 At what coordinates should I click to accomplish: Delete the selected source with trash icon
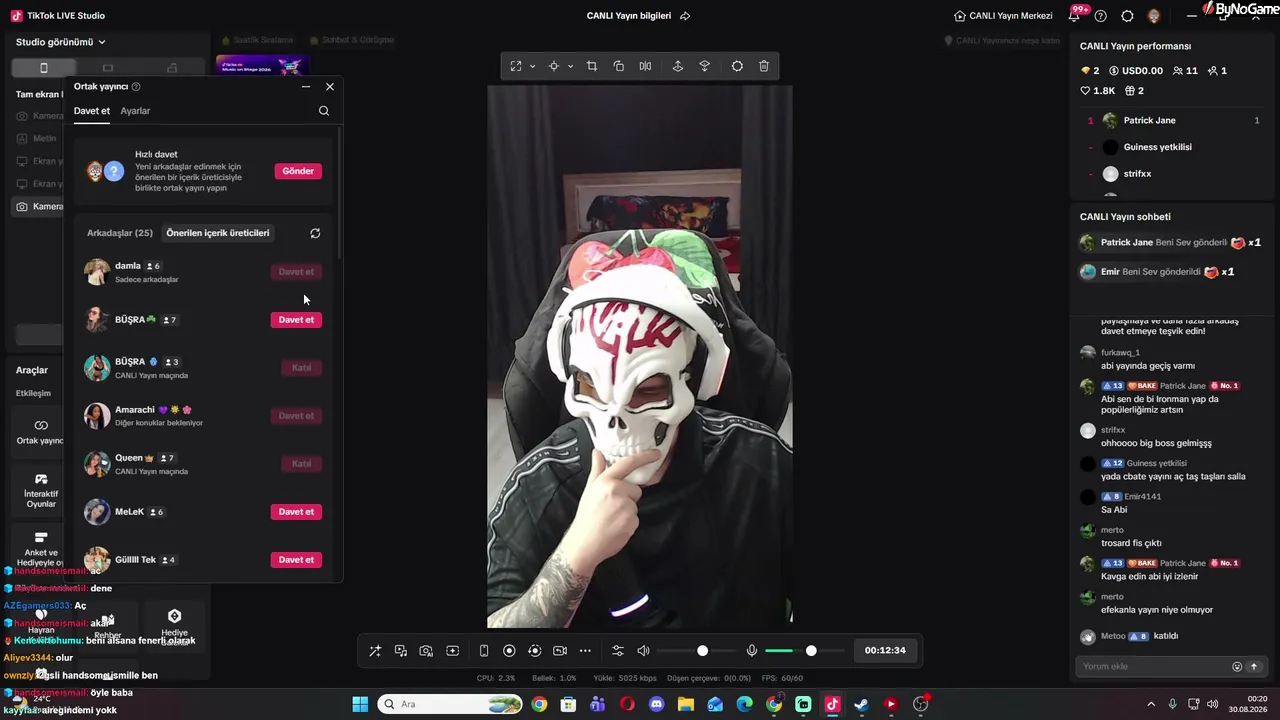tap(764, 66)
